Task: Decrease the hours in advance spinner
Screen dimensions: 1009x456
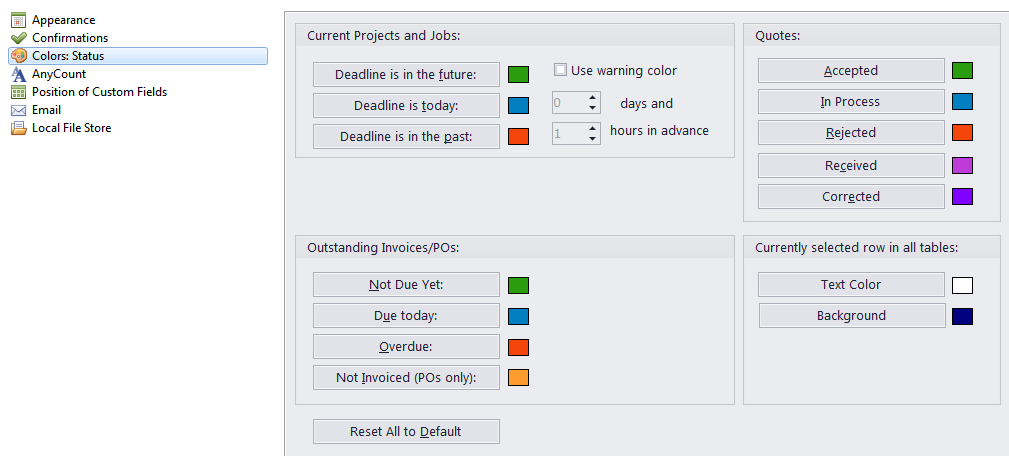Action: point(593,138)
